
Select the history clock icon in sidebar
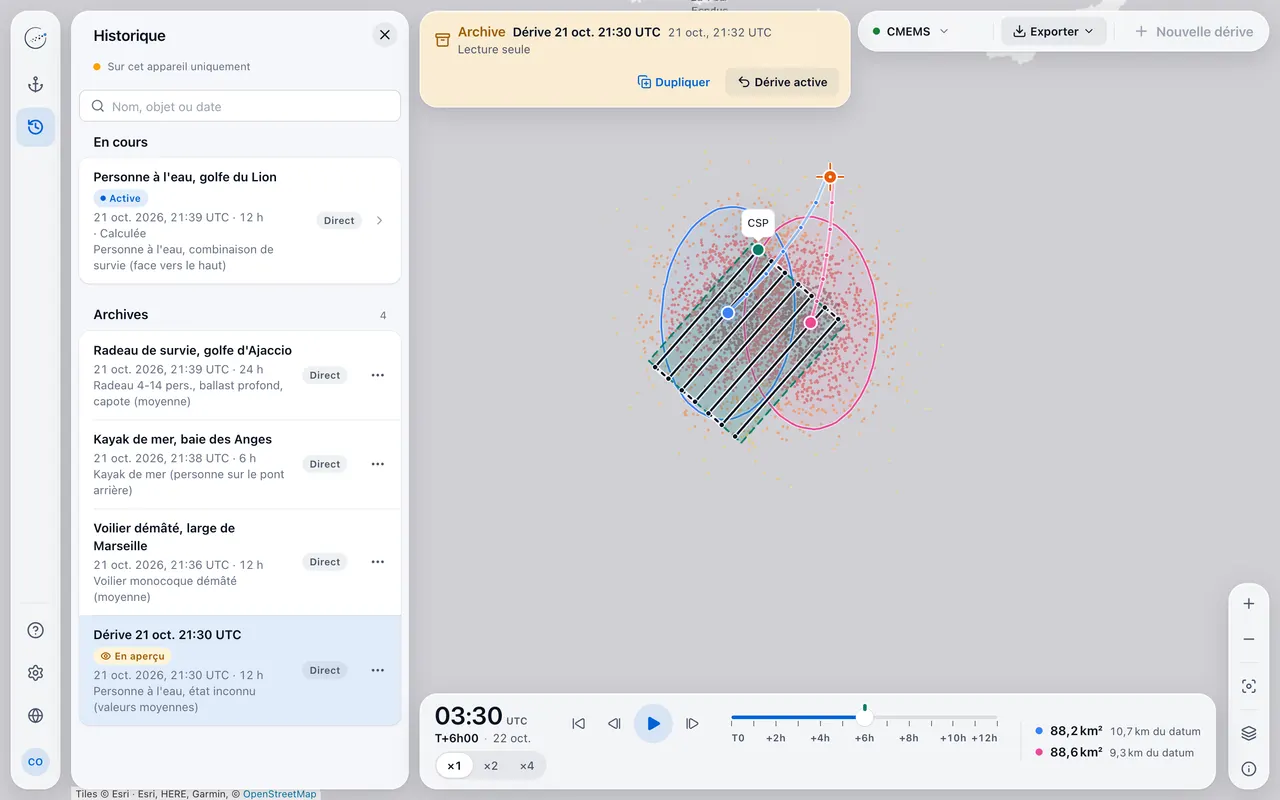[35, 127]
